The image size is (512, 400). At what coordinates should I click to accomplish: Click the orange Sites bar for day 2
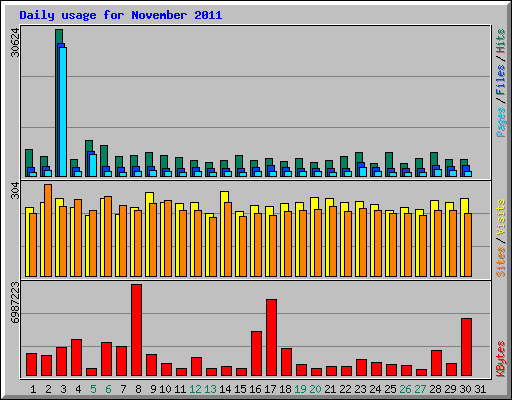48,230
